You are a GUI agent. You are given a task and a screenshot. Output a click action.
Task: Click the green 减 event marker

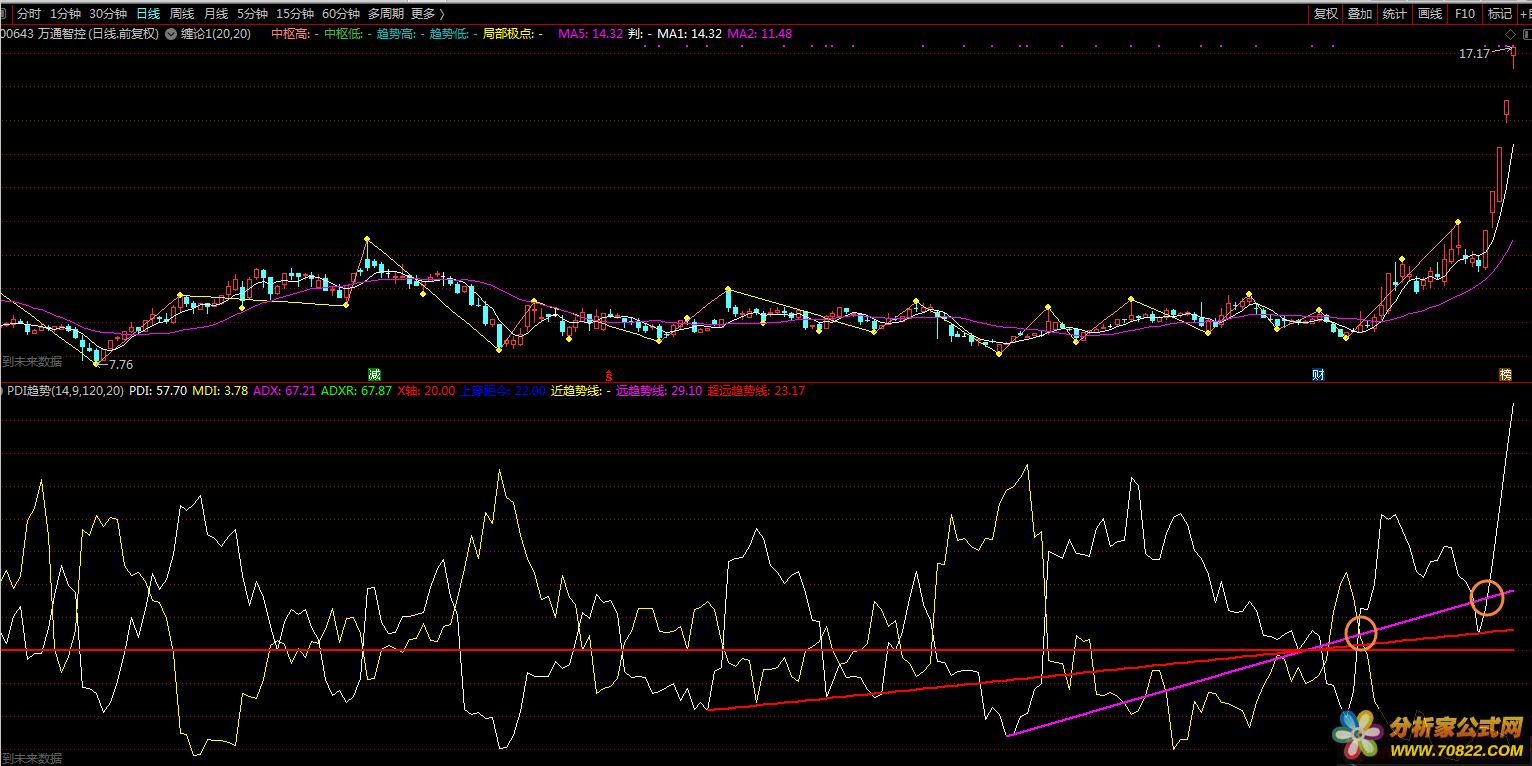click(375, 375)
